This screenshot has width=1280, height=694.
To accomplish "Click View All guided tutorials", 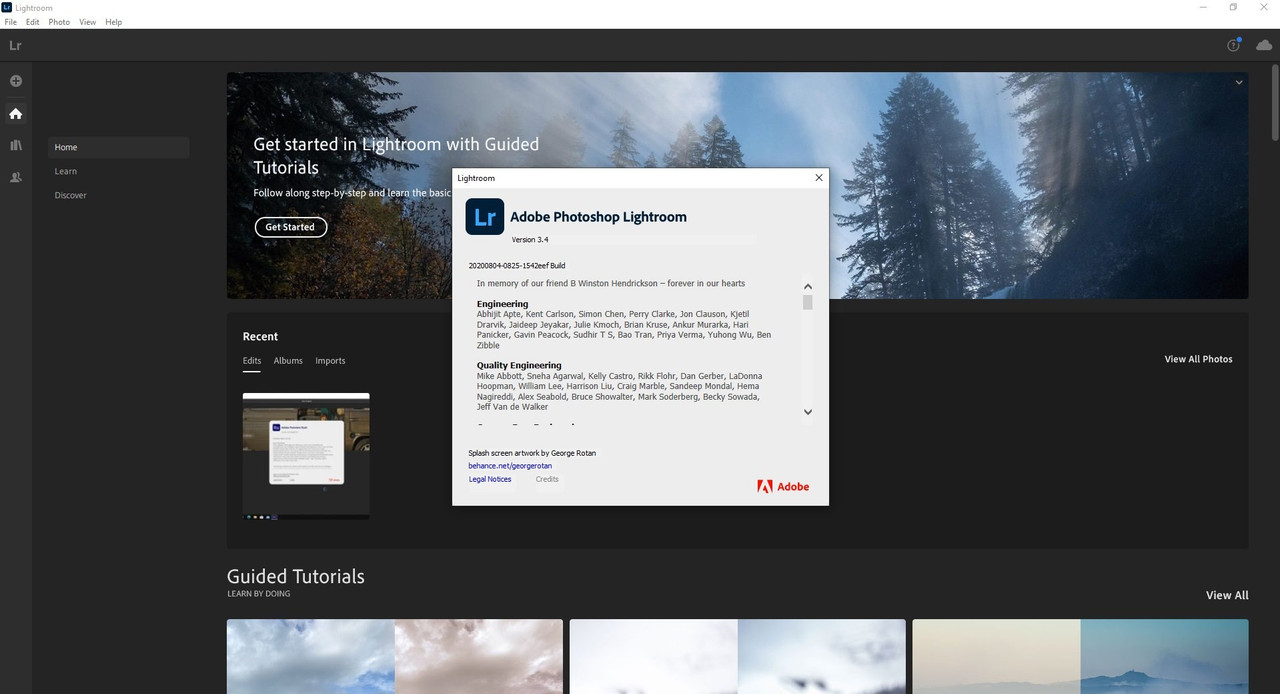I will point(1227,595).
